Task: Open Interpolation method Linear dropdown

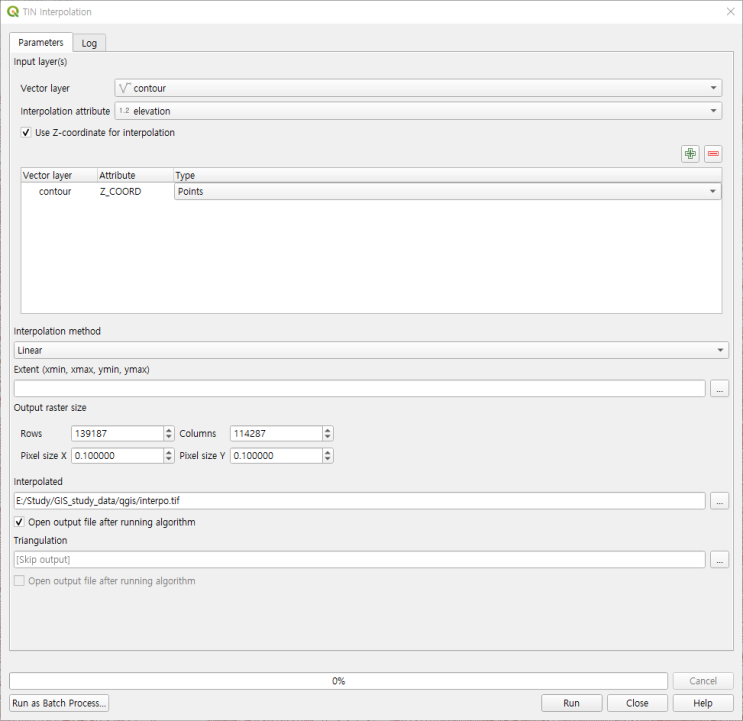Action: (x=371, y=351)
